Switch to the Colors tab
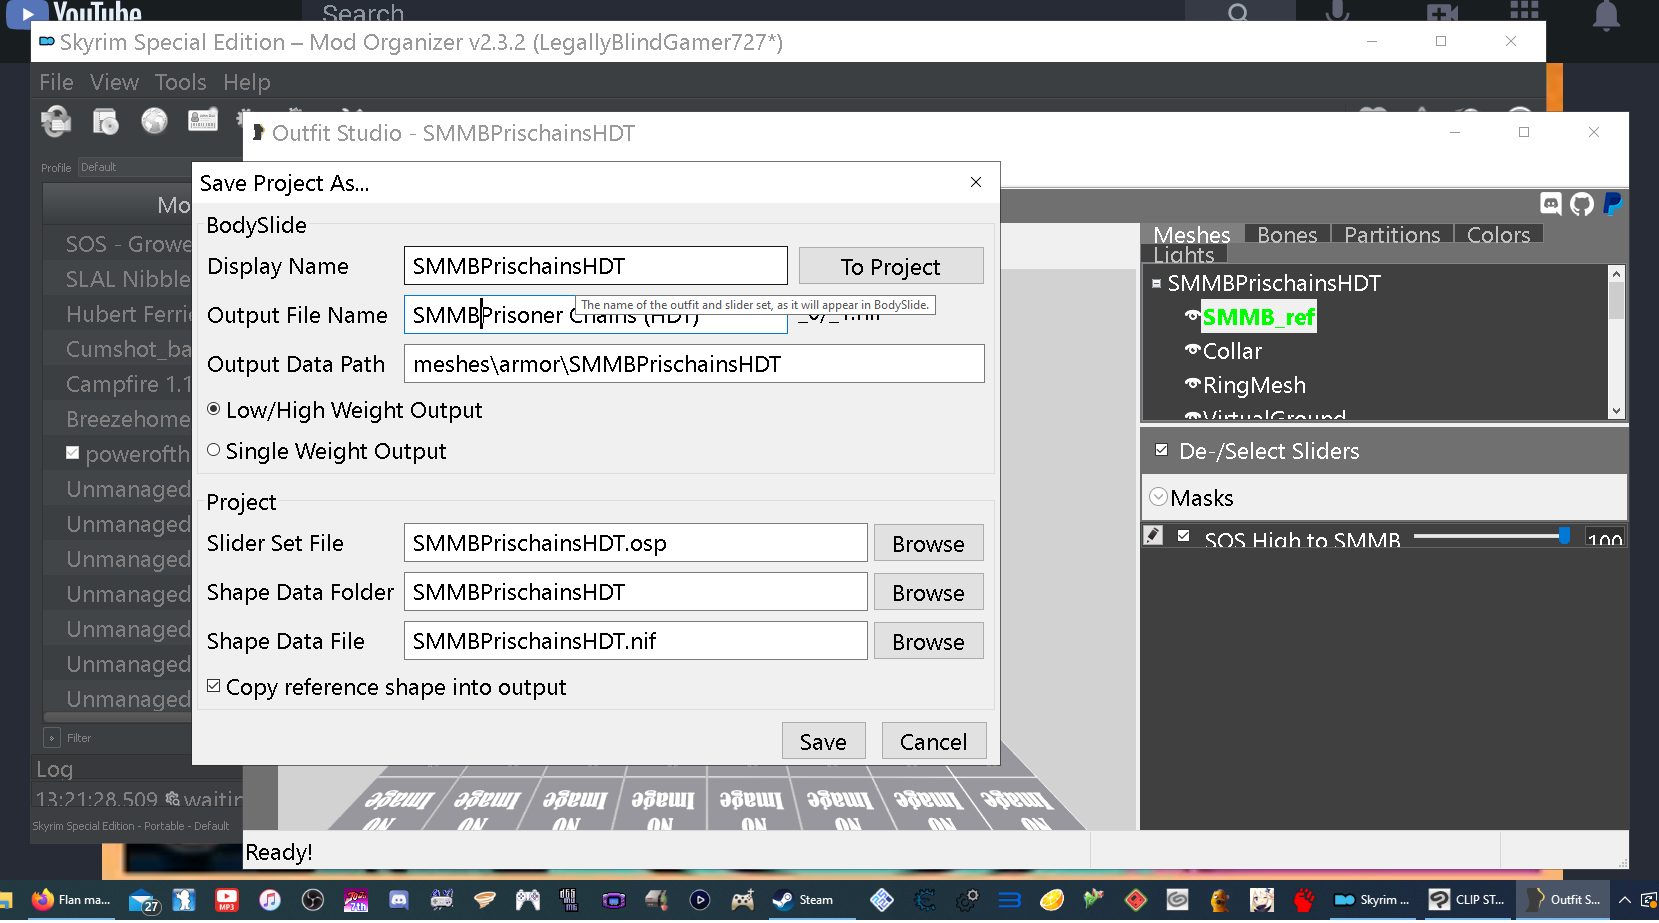This screenshot has width=1659, height=923. [1498, 235]
